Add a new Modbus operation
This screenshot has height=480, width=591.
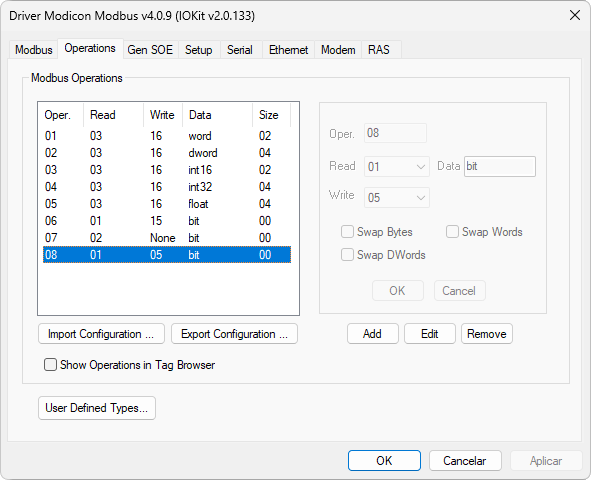pos(372,334)
